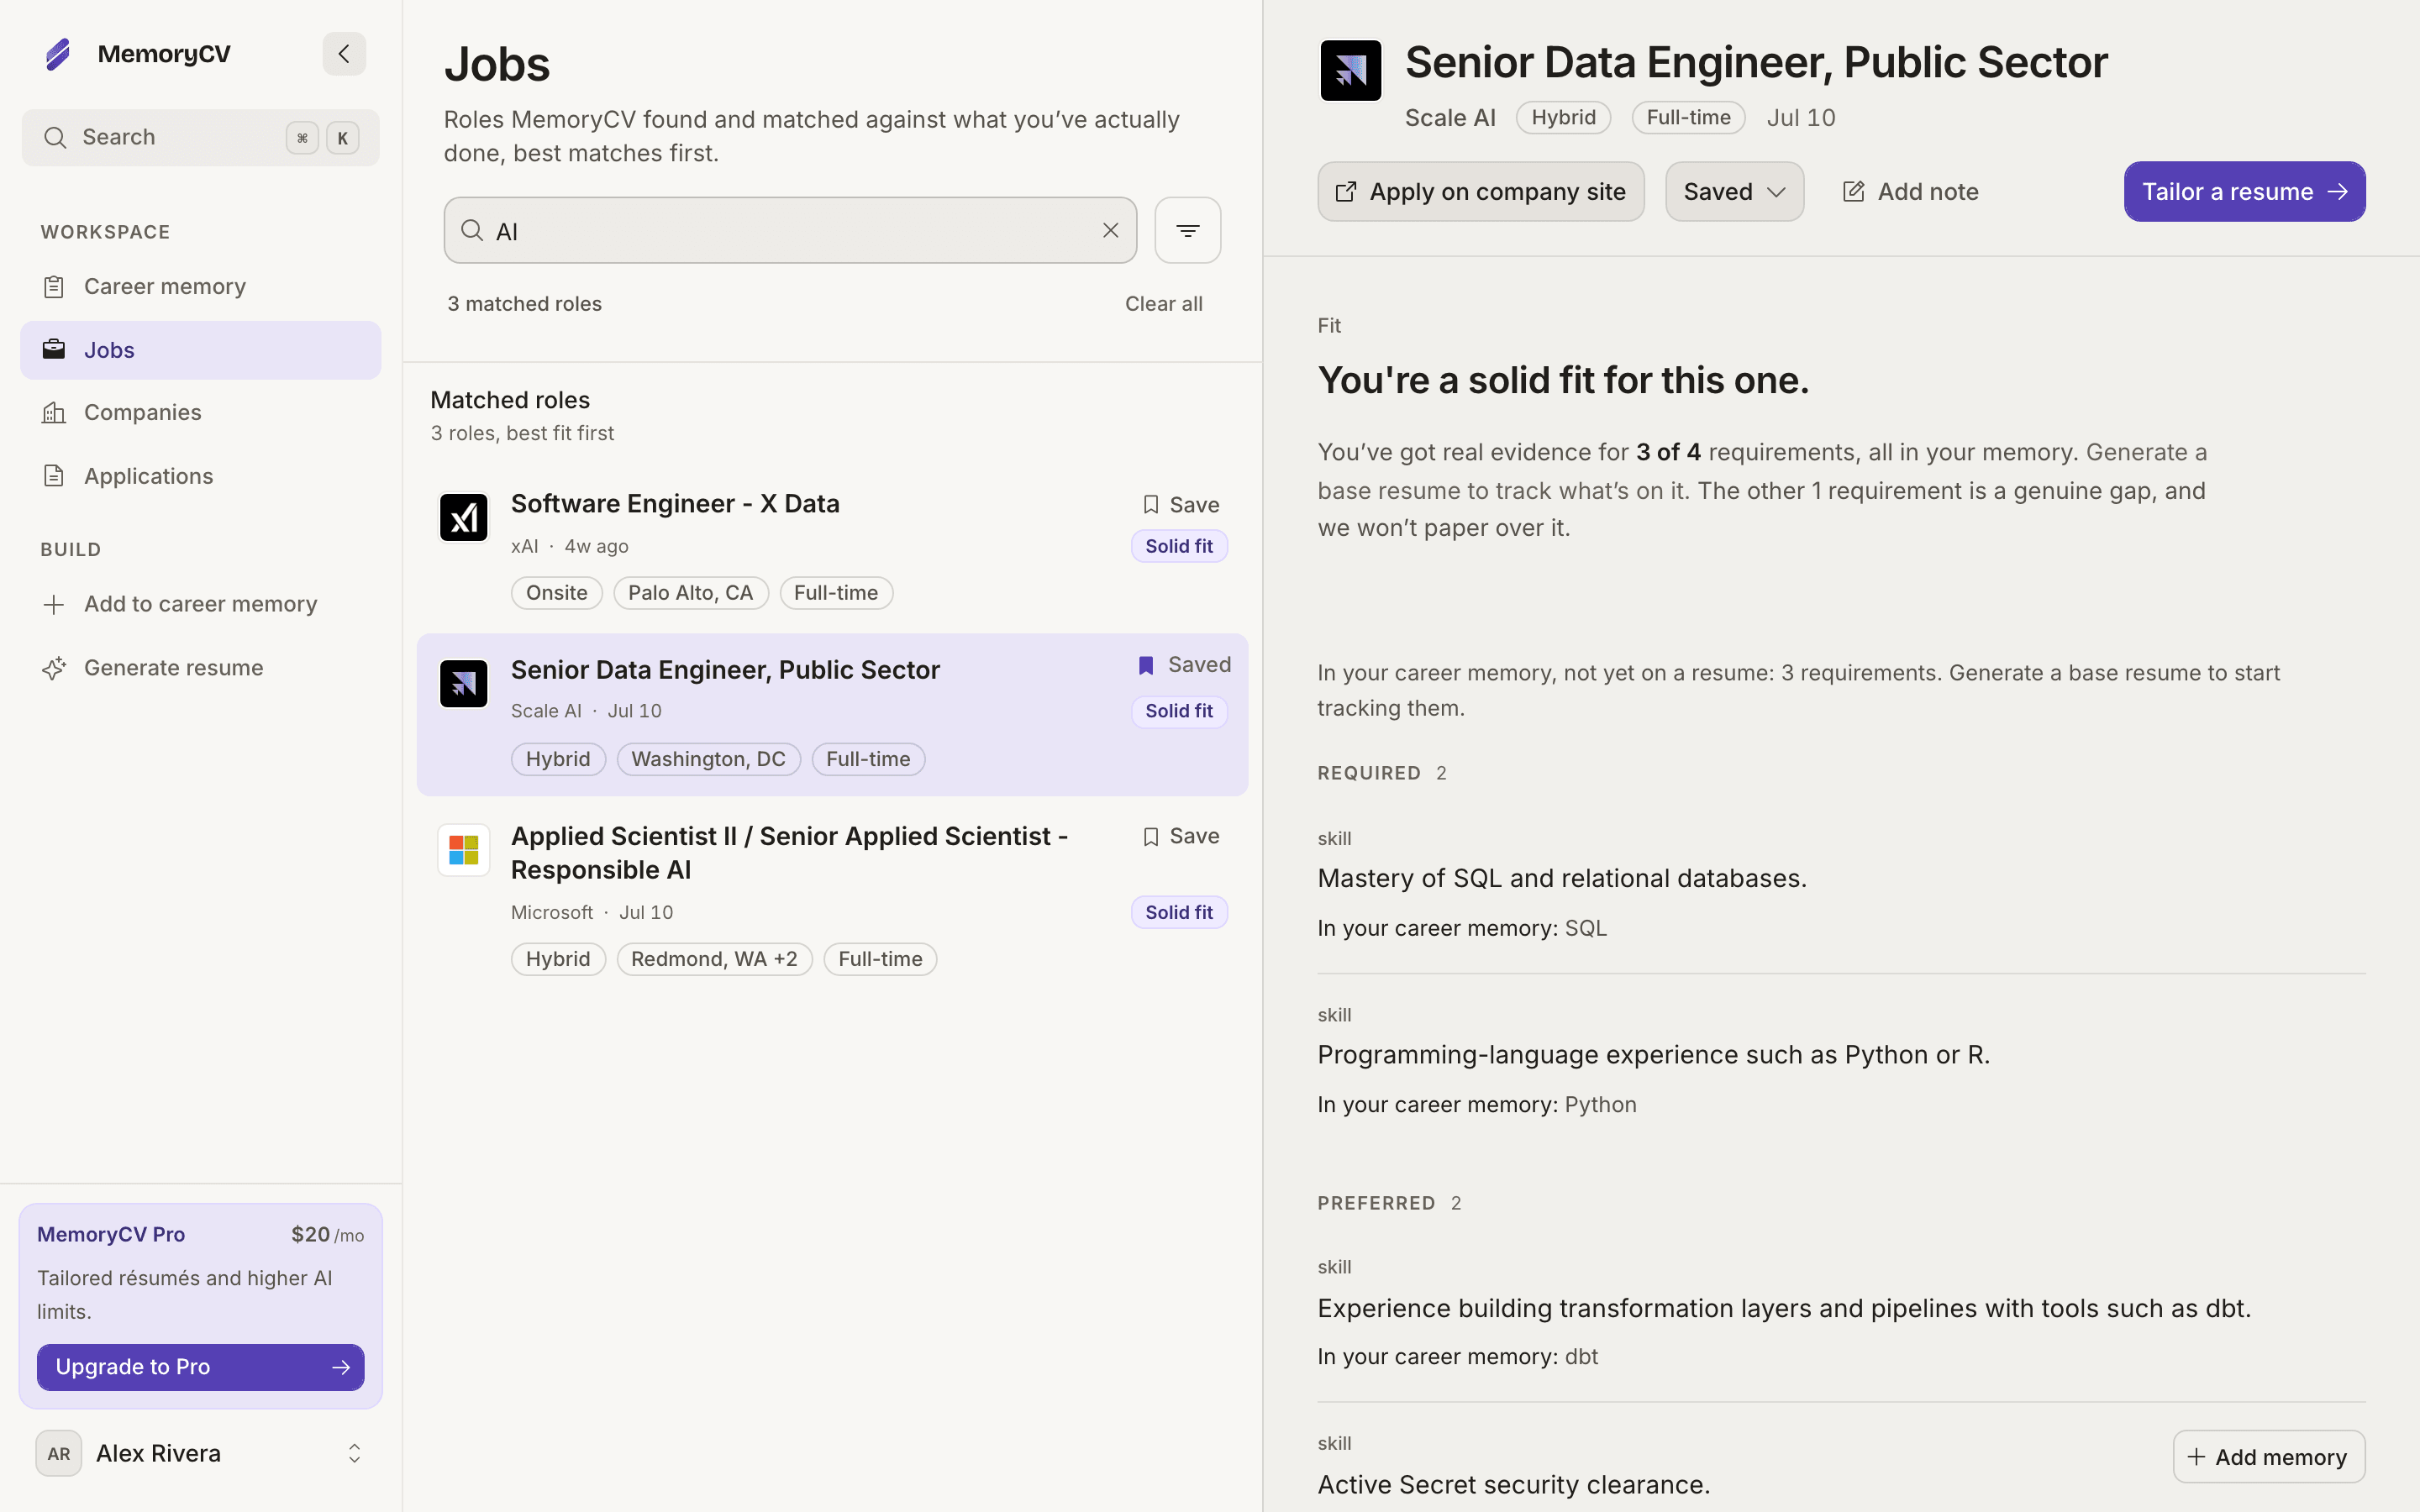Click the arrow icon on Tailor a resume
Screen dimensions: 2420x1512
pos(2338,191)
